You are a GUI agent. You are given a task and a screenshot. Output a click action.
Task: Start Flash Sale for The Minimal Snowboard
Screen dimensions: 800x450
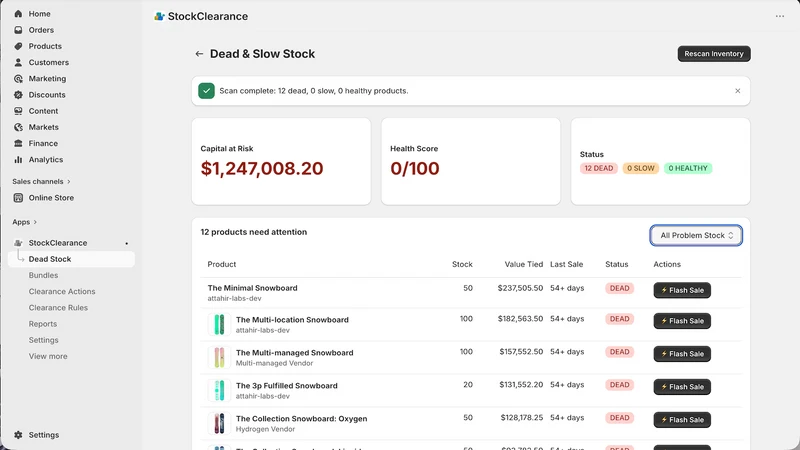coord(682,290)
